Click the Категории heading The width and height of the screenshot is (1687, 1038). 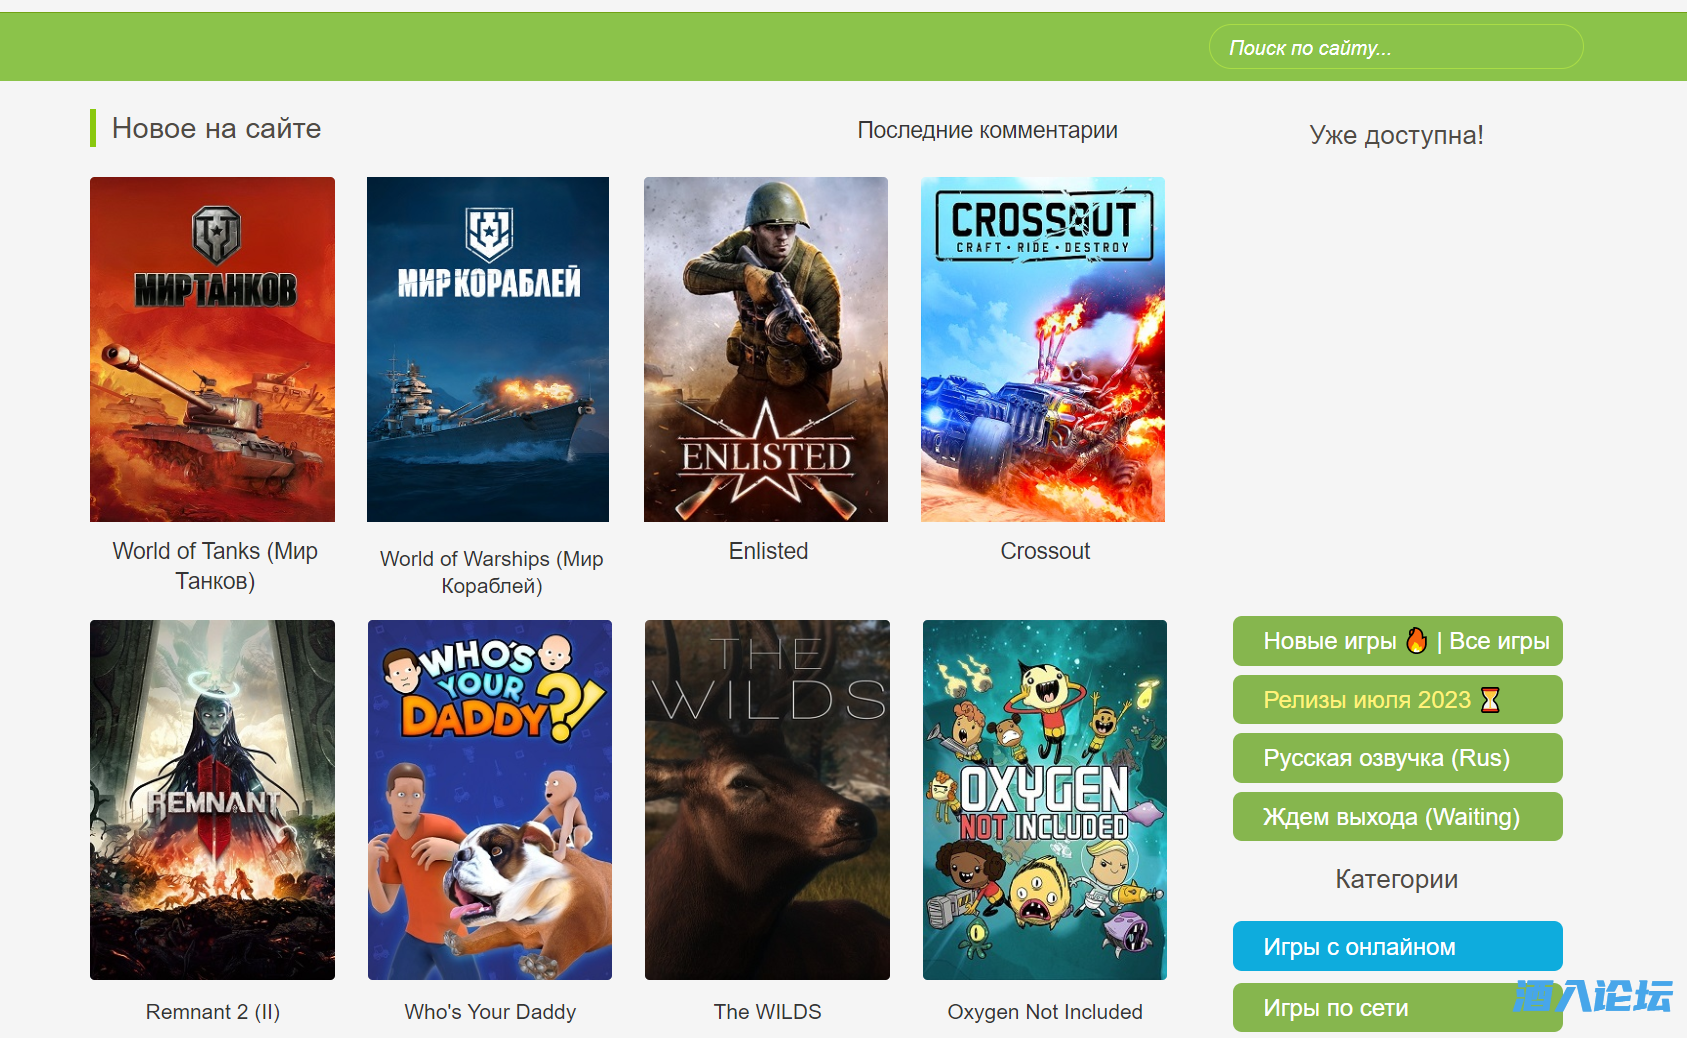pyautogui.click(x=1397, y=879)
